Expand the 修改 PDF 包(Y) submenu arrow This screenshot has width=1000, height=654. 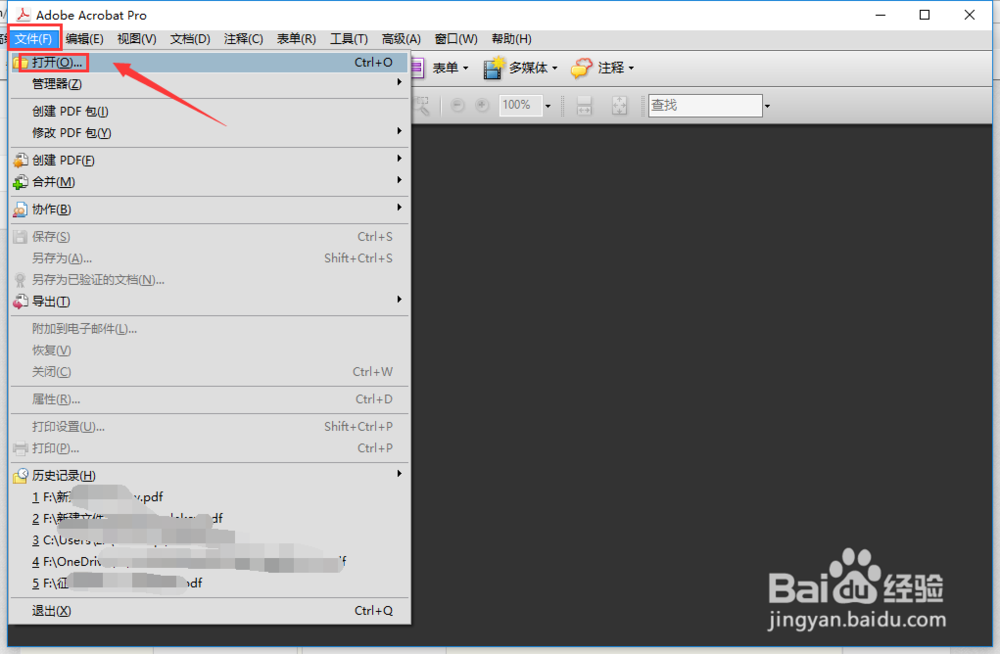[399, 131]
